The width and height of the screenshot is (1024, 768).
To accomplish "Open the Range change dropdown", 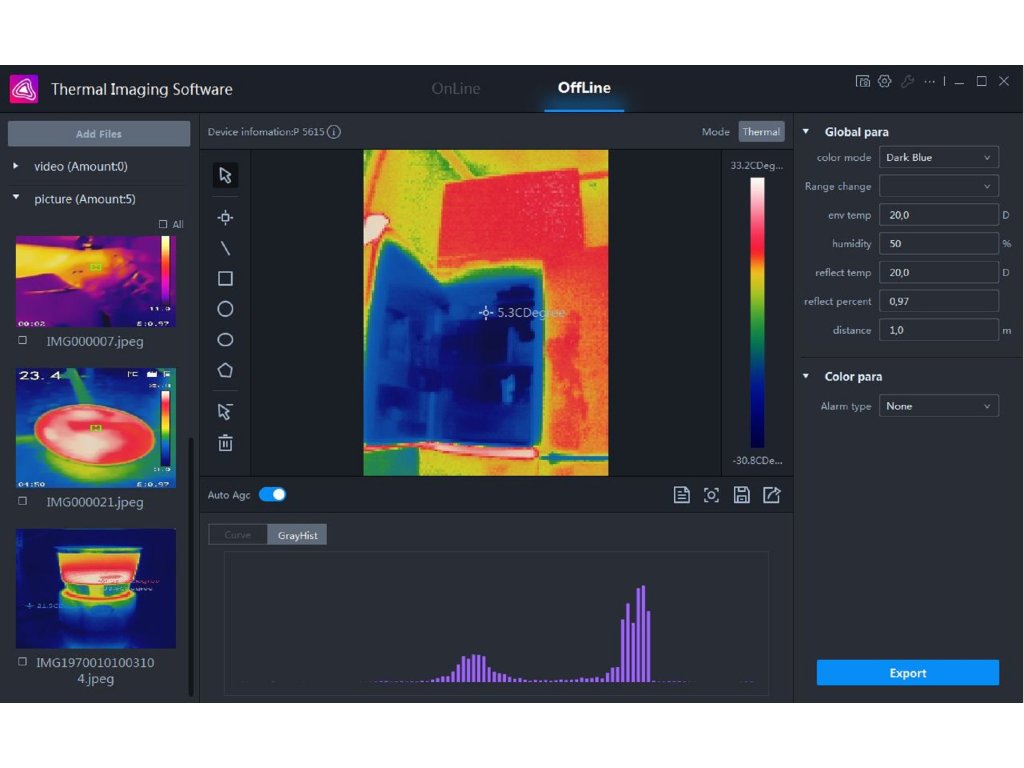I will (938, 186).
